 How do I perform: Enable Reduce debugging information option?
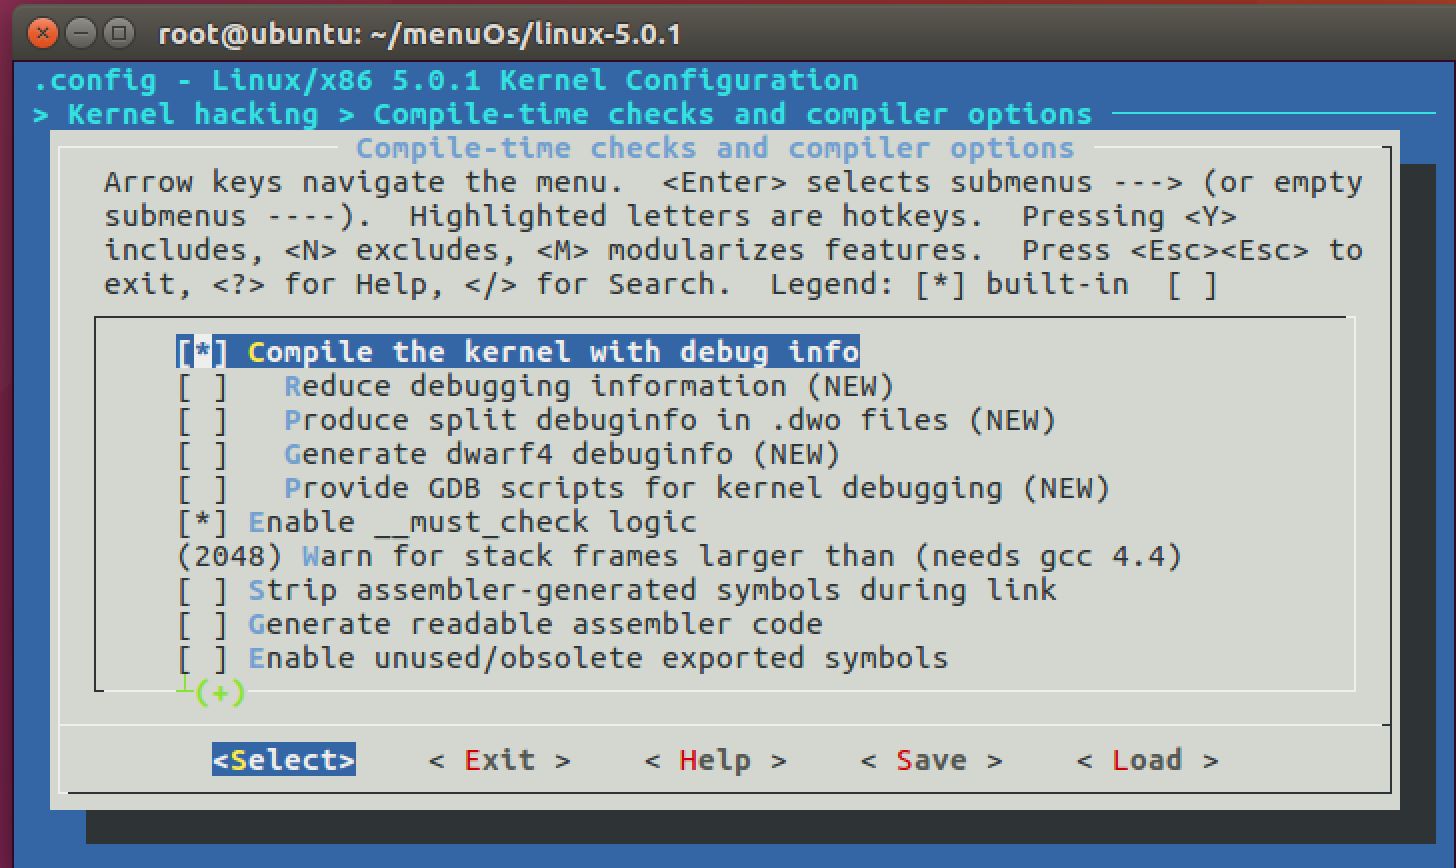[203, 386]
